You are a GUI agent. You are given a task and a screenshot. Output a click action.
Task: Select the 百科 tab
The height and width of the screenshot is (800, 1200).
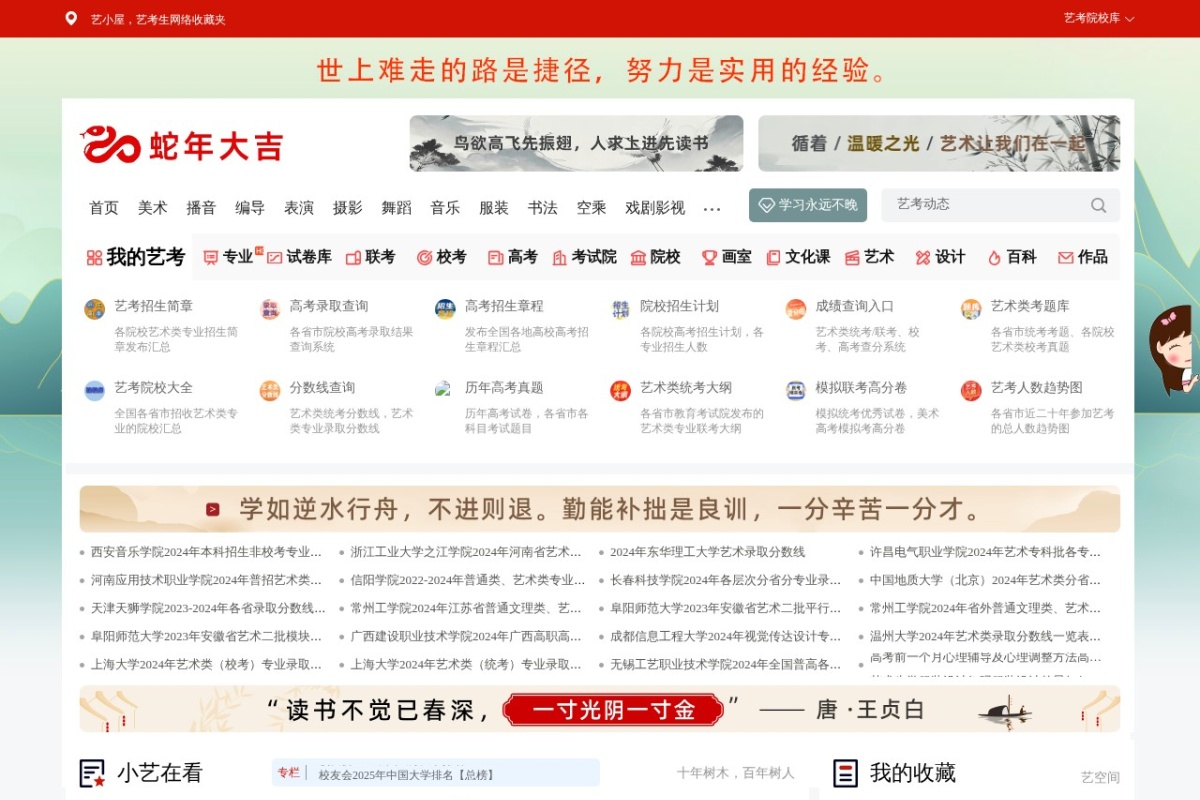1012,257
